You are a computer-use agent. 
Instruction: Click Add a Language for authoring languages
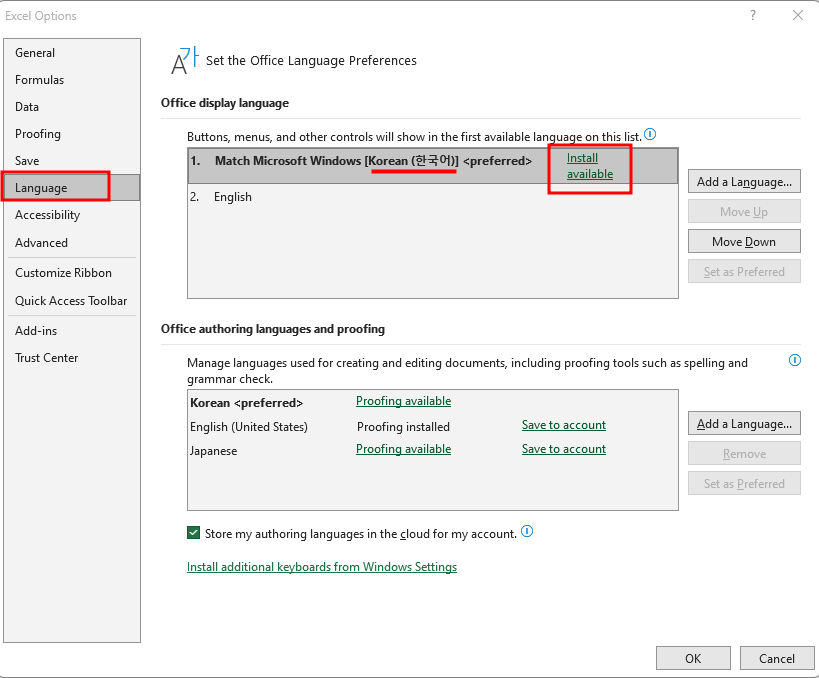[x=744, y=424]
